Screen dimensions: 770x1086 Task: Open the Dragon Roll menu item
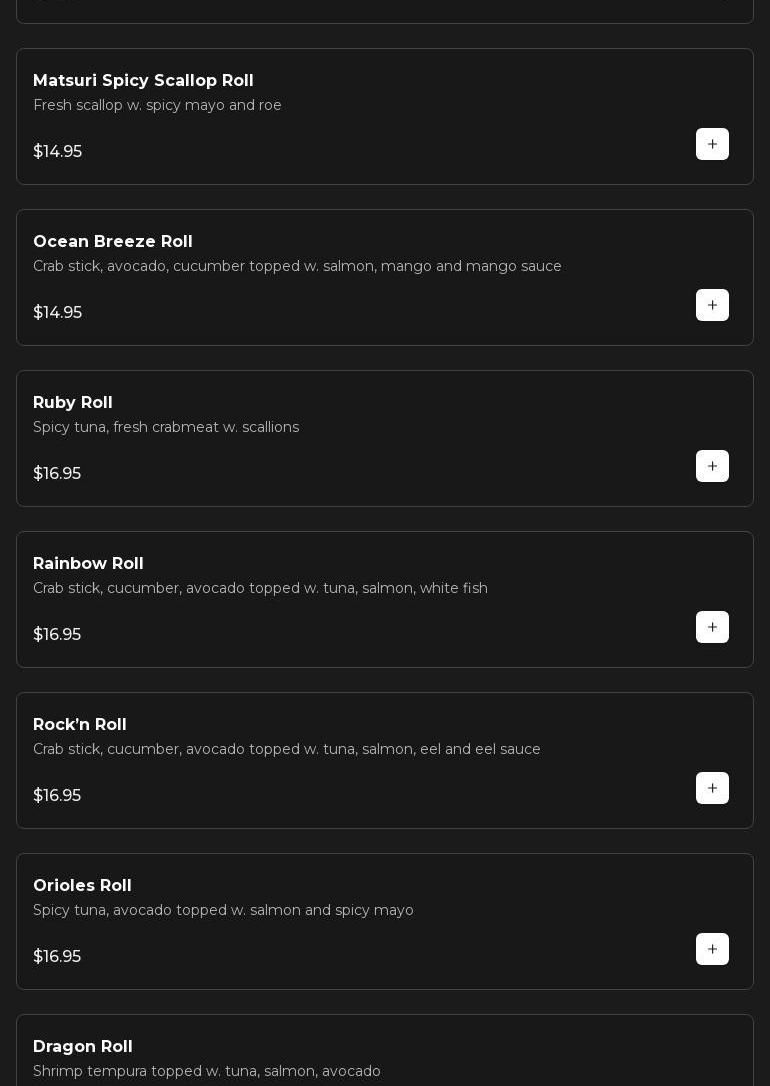(83, 1046)
